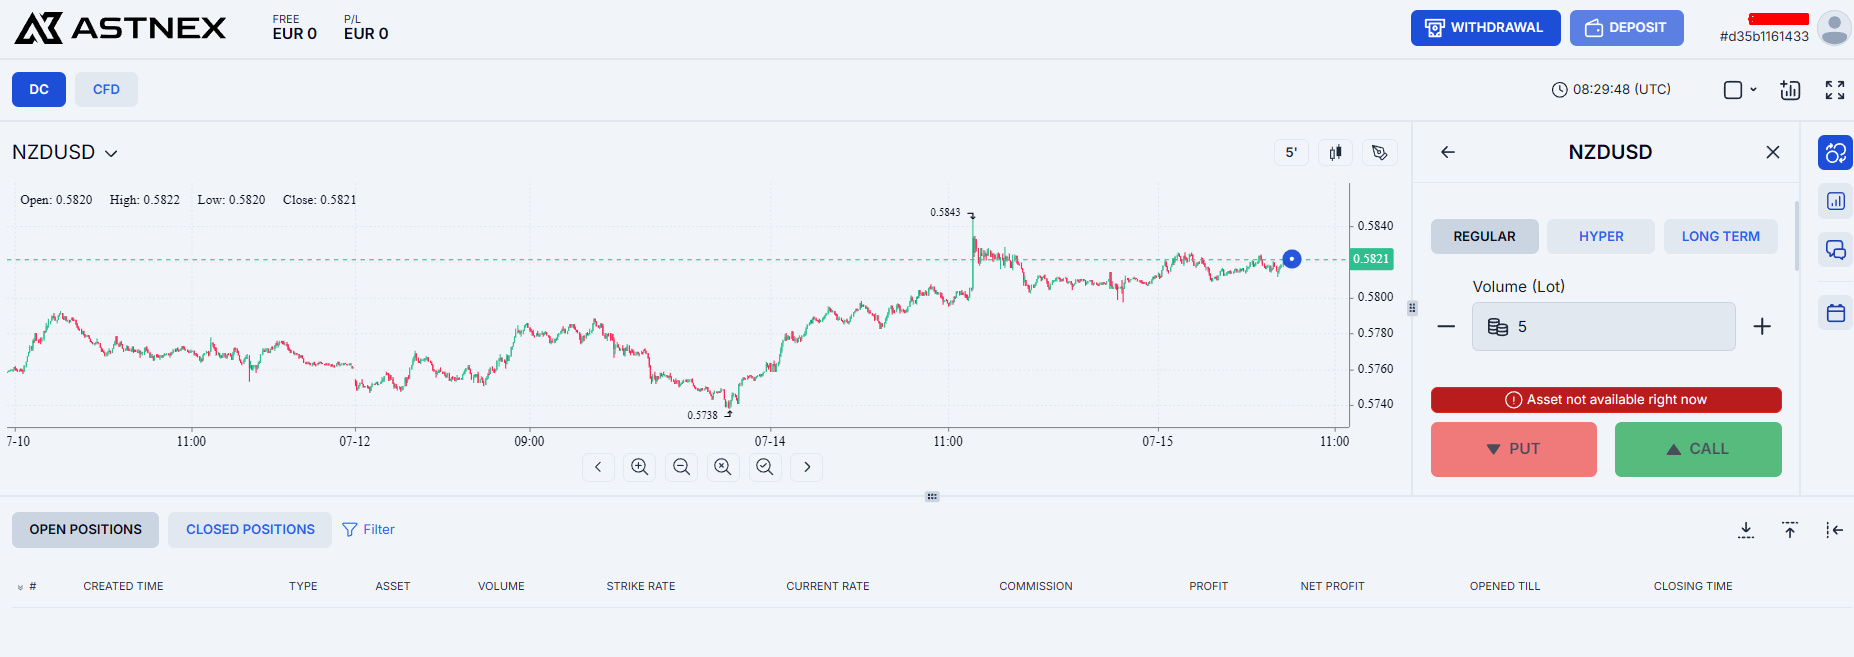Click the WITHDRAWAL button
1854x657 pixels.
click(1485, 28)
